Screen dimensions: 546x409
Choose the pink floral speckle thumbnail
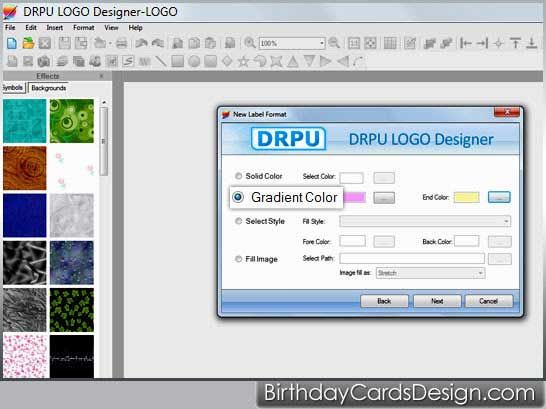(25, 356)
